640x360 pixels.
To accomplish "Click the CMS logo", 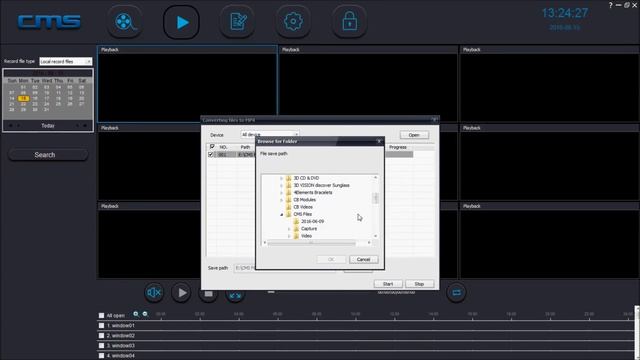I will pyautogui.click(x=49, y=22).
